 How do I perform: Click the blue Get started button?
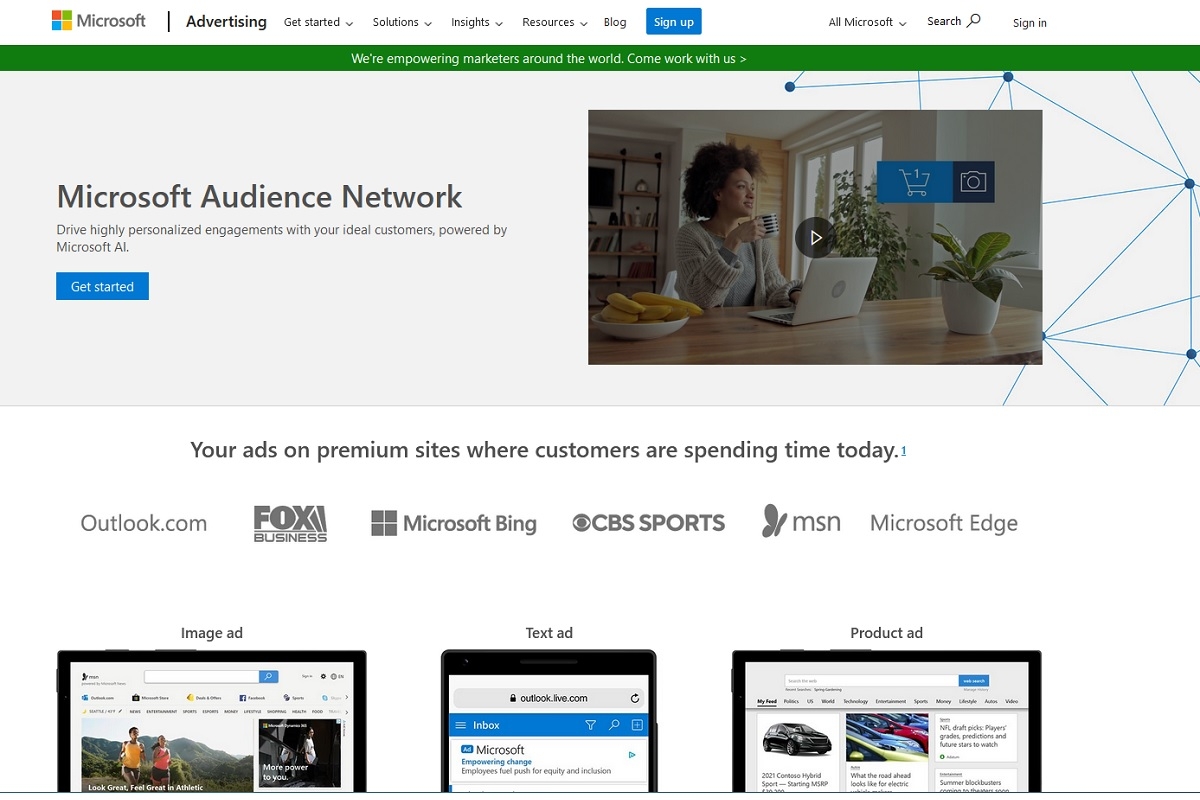tap(102, 286)
